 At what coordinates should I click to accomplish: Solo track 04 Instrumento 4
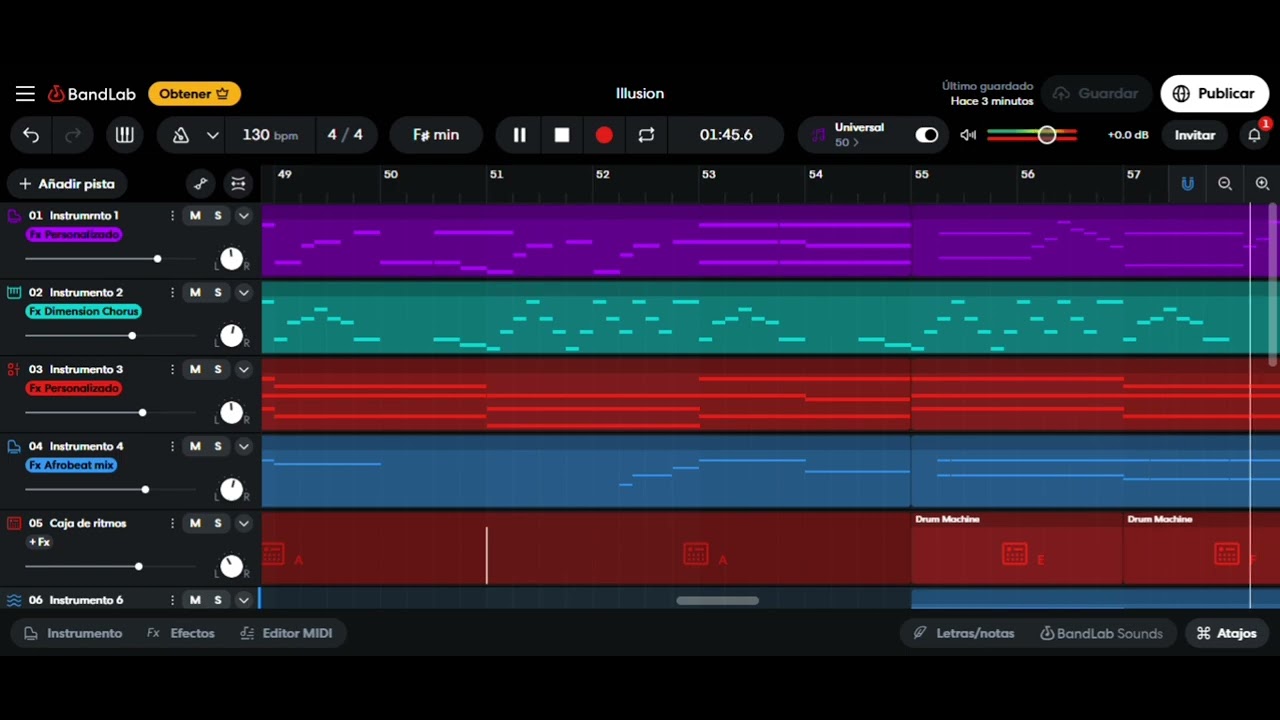point(218,447)
